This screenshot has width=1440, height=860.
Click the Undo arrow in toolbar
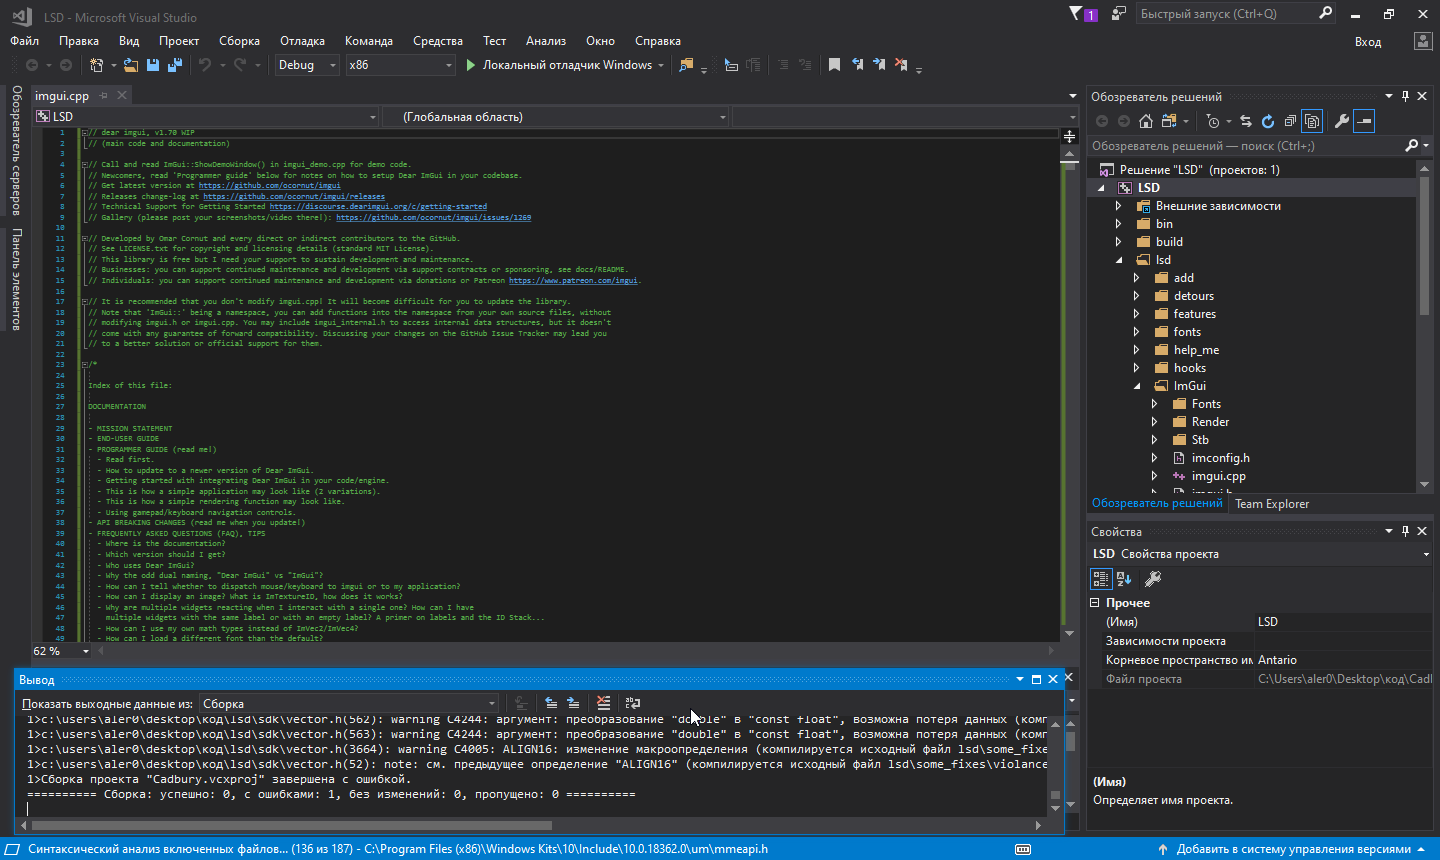(205, 65)
